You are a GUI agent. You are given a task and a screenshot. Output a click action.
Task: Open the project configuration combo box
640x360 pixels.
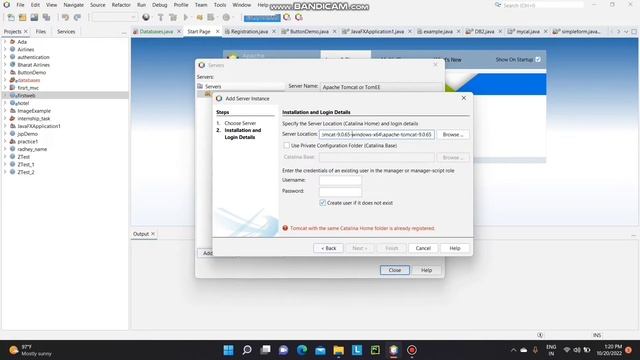point(114,17)
